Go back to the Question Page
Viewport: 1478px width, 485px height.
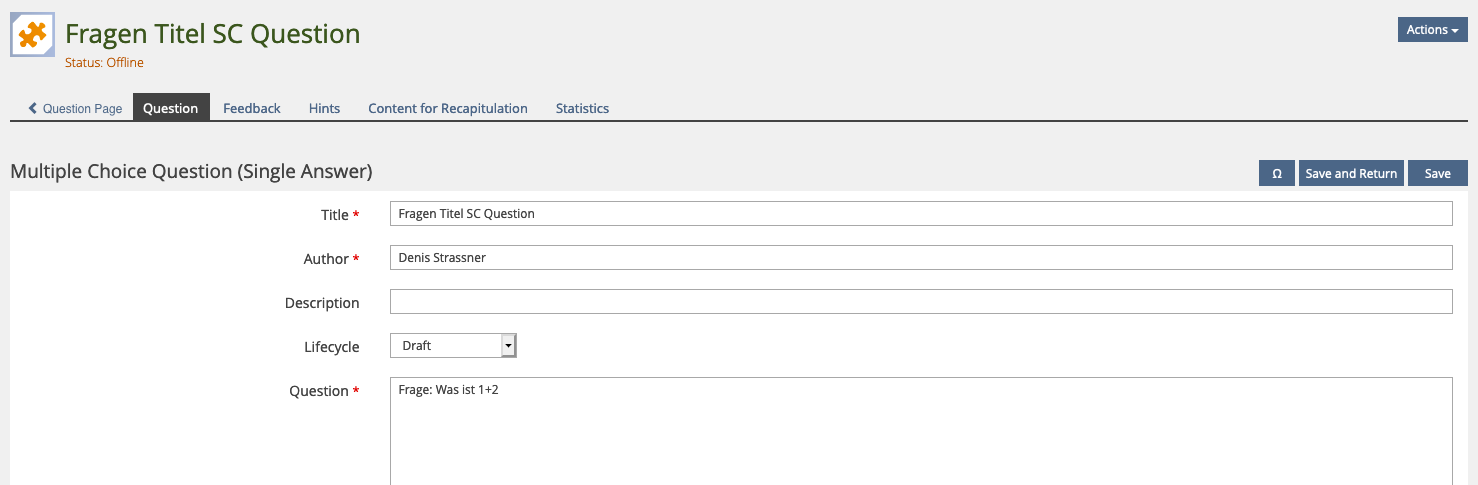pos(75,108)
